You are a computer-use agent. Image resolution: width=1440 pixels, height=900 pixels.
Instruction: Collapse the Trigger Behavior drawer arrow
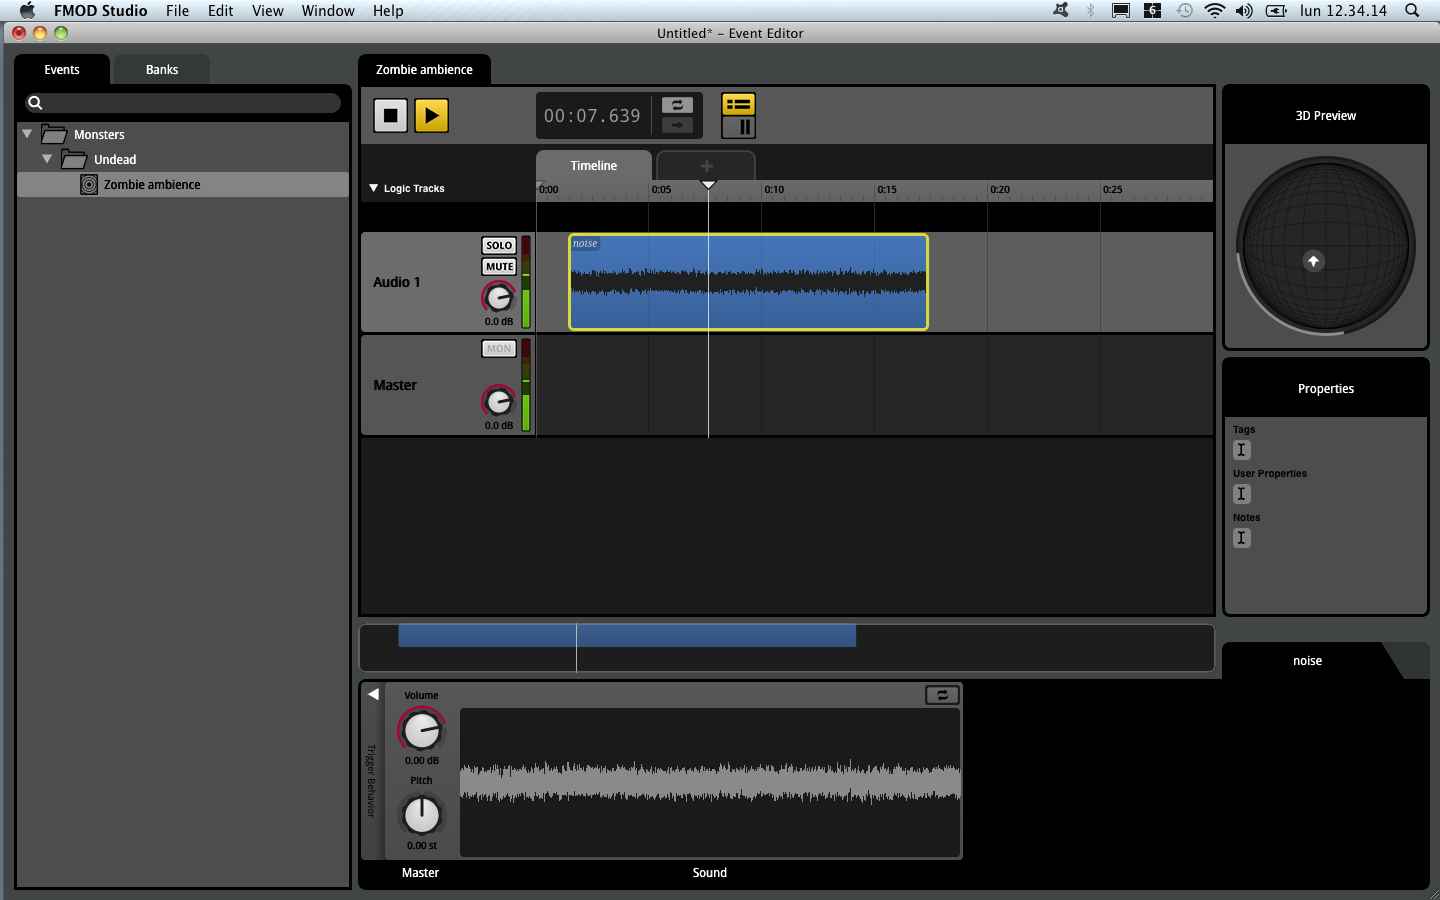point(373,694)
